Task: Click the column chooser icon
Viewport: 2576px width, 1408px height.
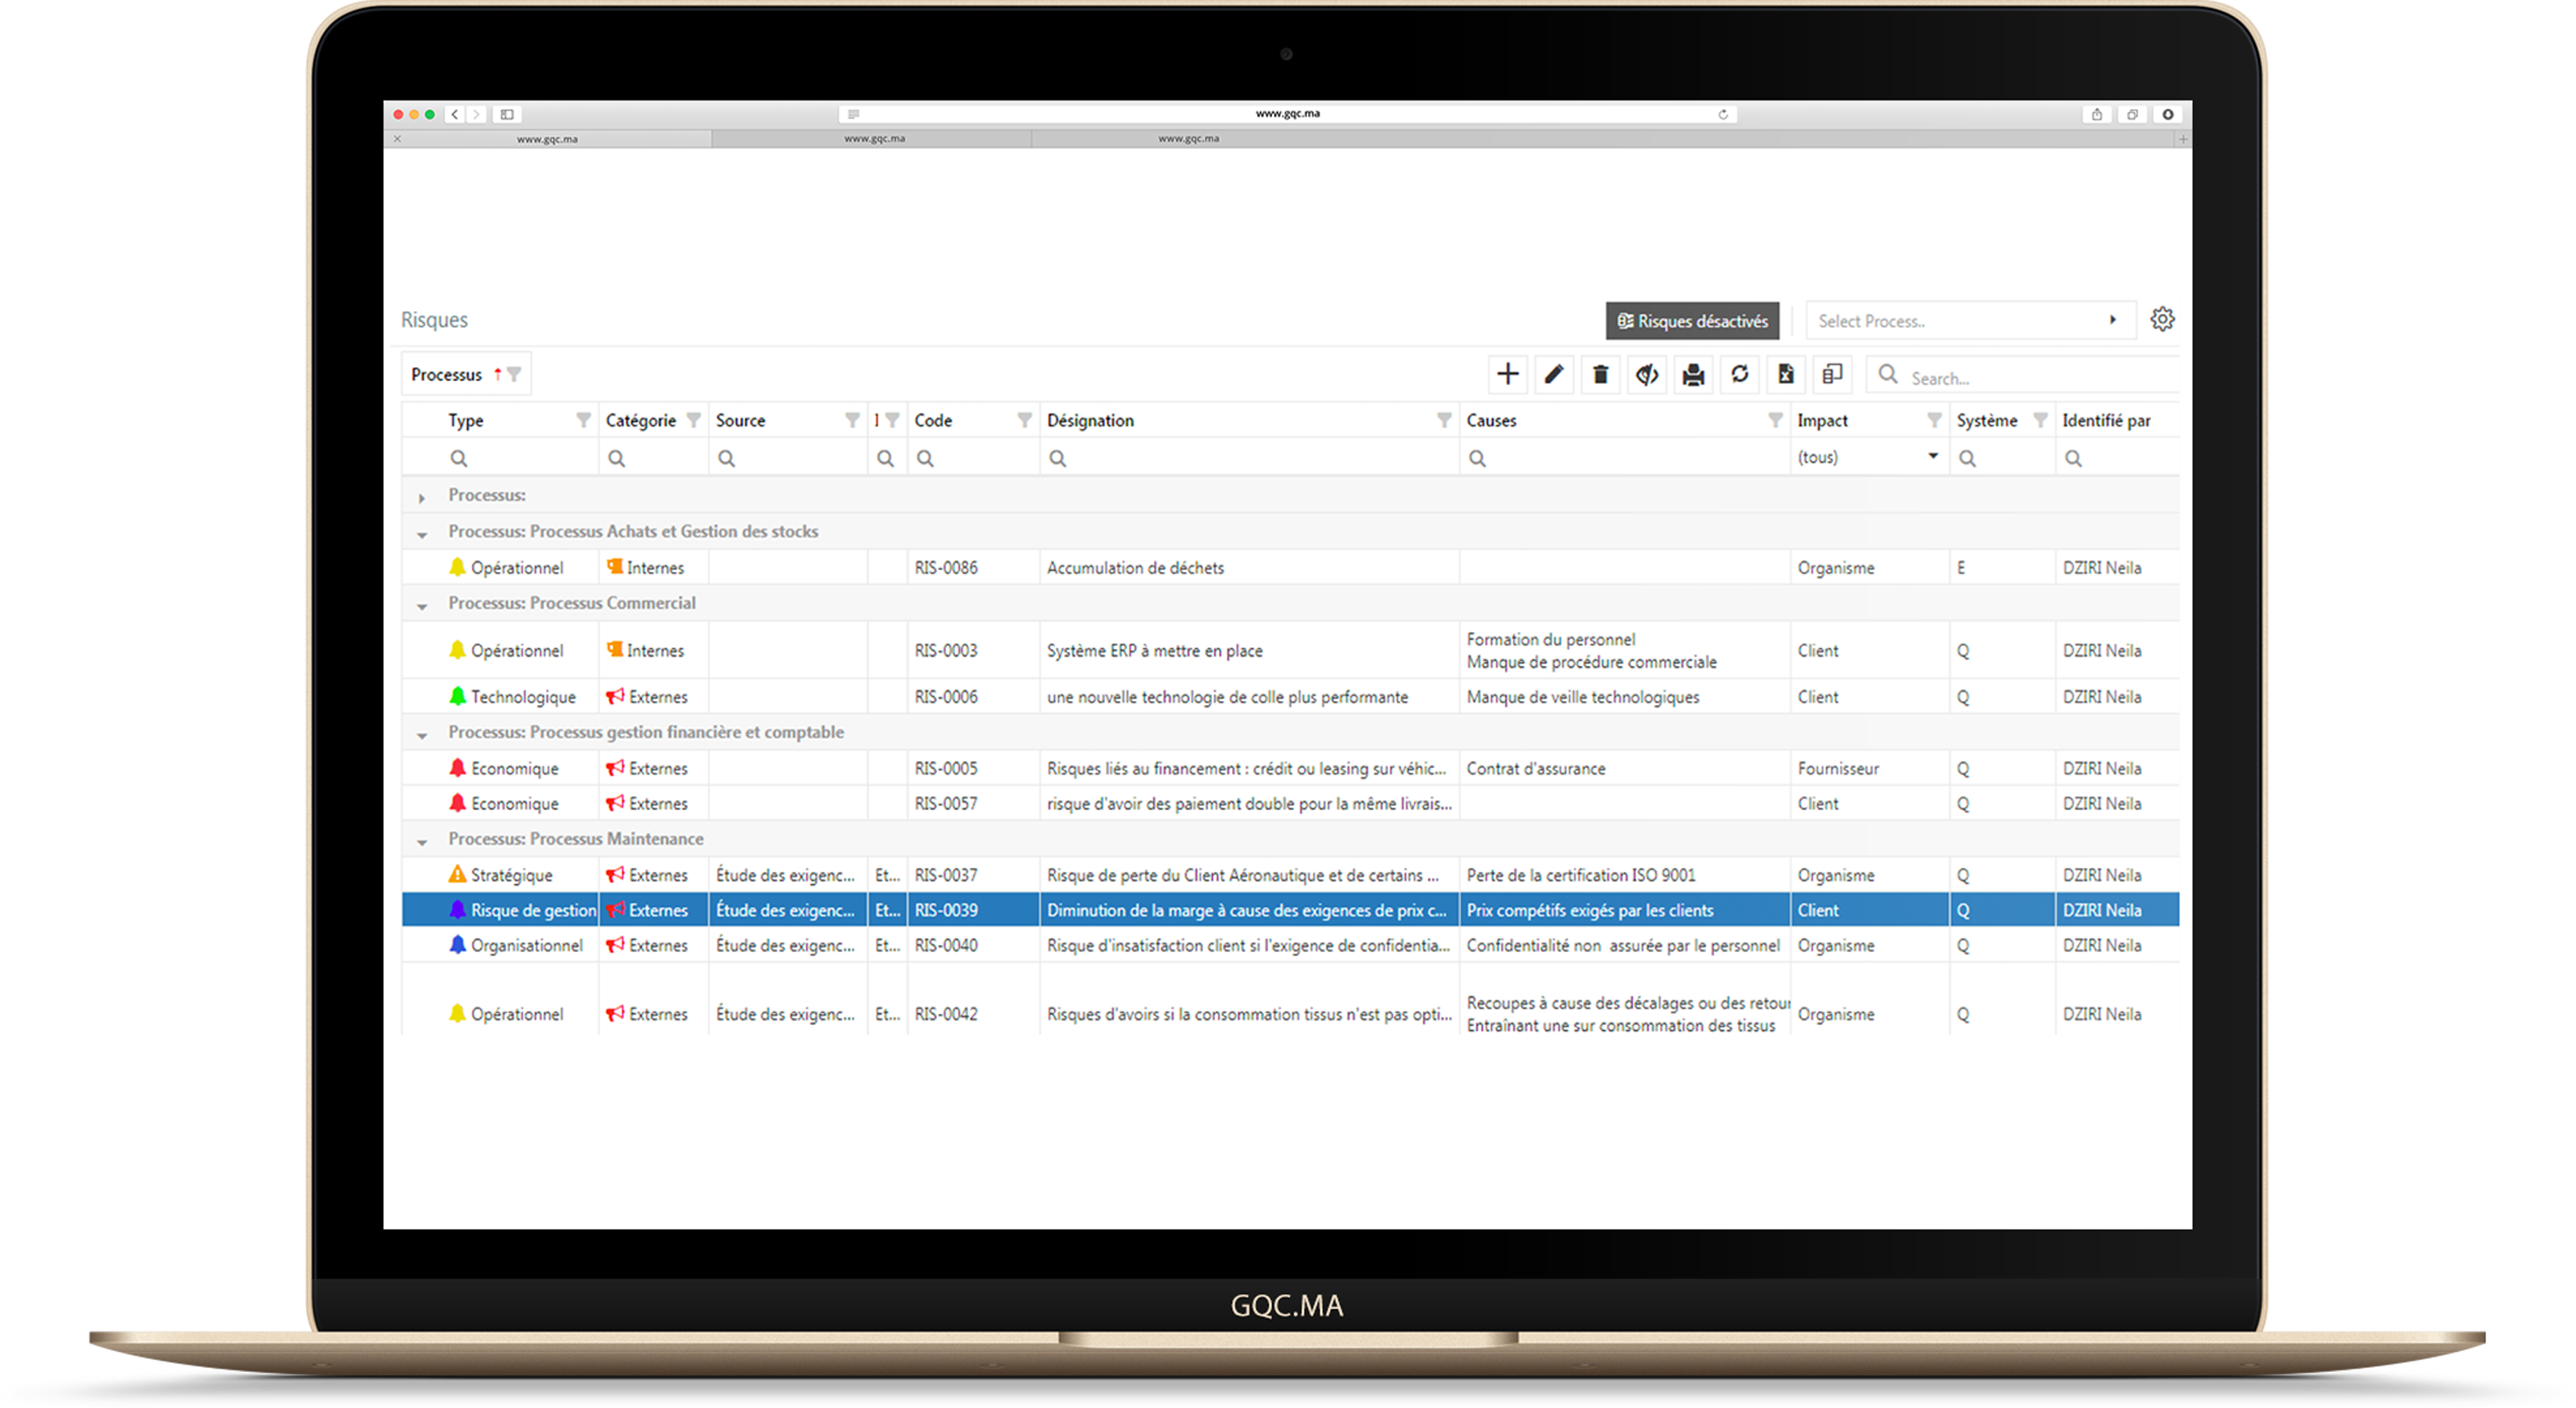Action: tap(1832, 374)
